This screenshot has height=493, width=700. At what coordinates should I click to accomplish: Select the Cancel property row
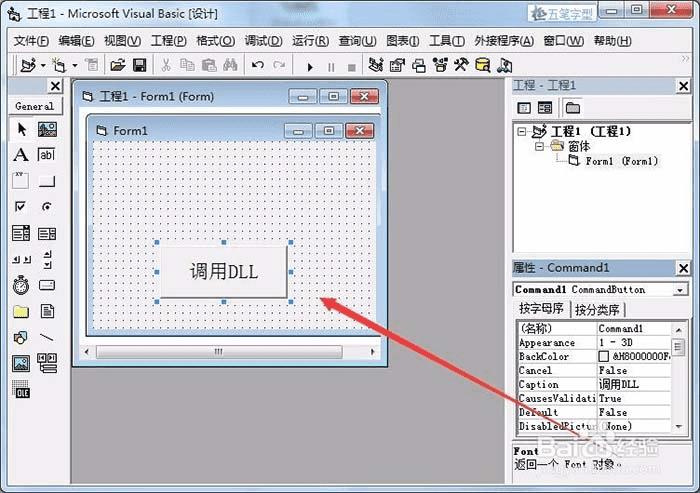coord(595,371)
